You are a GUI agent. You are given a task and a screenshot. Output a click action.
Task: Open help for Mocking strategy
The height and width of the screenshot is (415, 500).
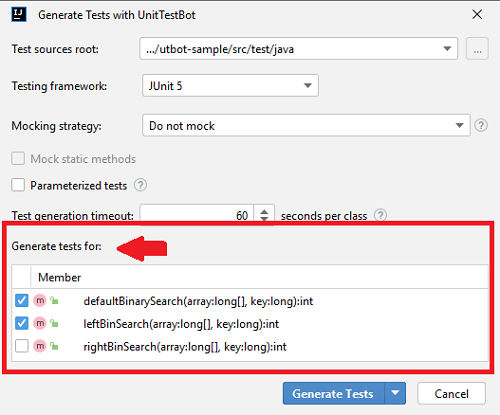pos(481,125)
